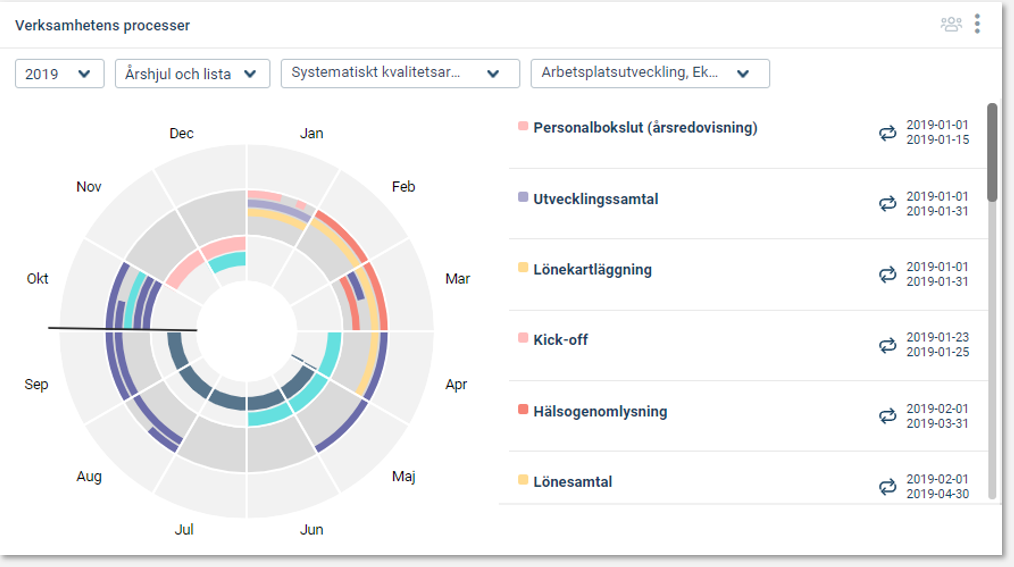Image resolution: width=1014 pixels, height=567 pixels.
Task: Click the repeat icon for Lönekartläggning
Action: (x=887, y=274)
